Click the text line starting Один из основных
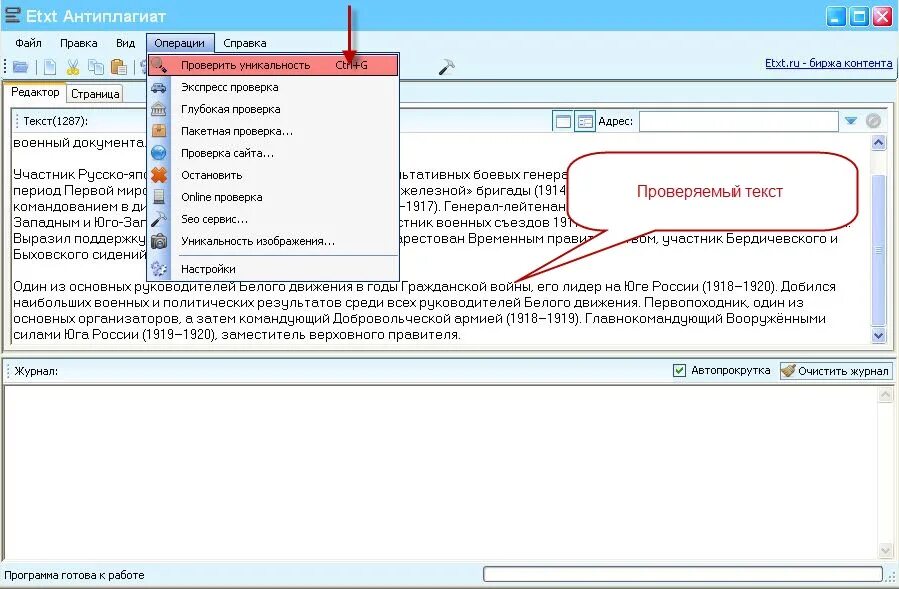The image size is (899, 589). coord(424,286)
